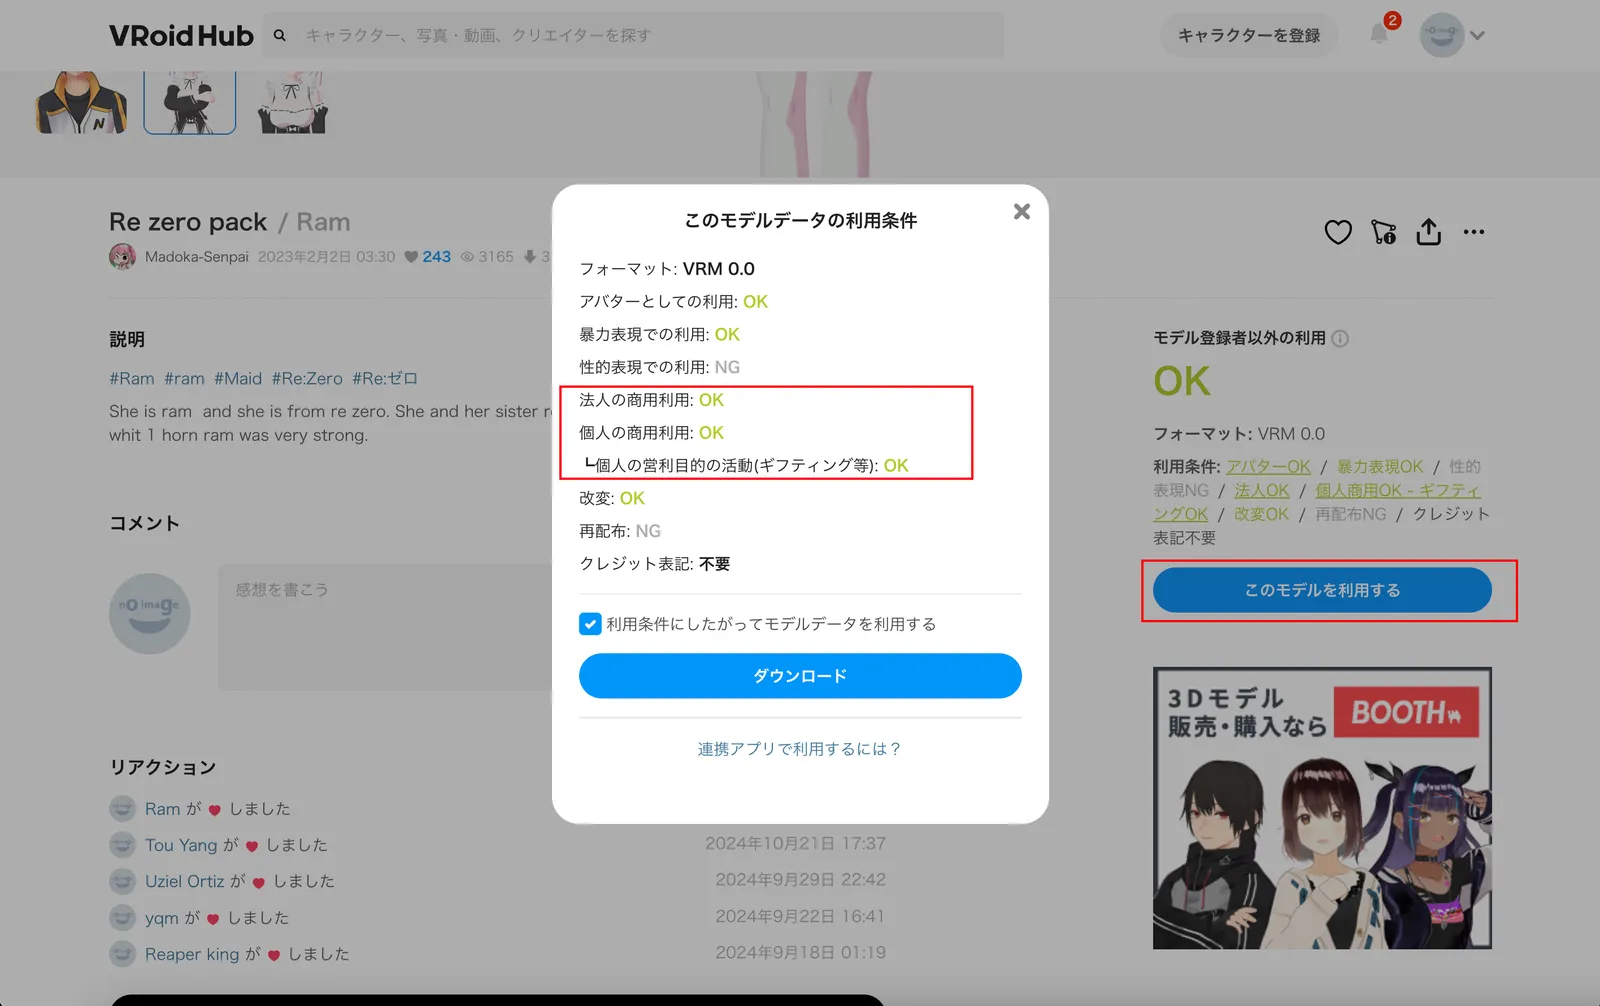Click the comment box 感想を書こう

pos(385,627)
